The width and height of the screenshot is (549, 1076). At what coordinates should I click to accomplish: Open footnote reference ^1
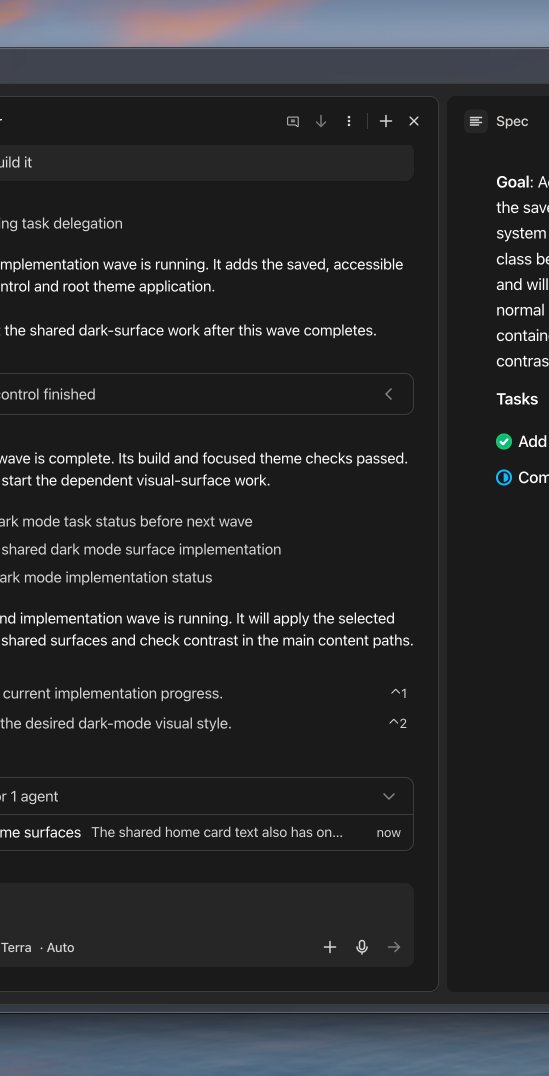[399, 694]
